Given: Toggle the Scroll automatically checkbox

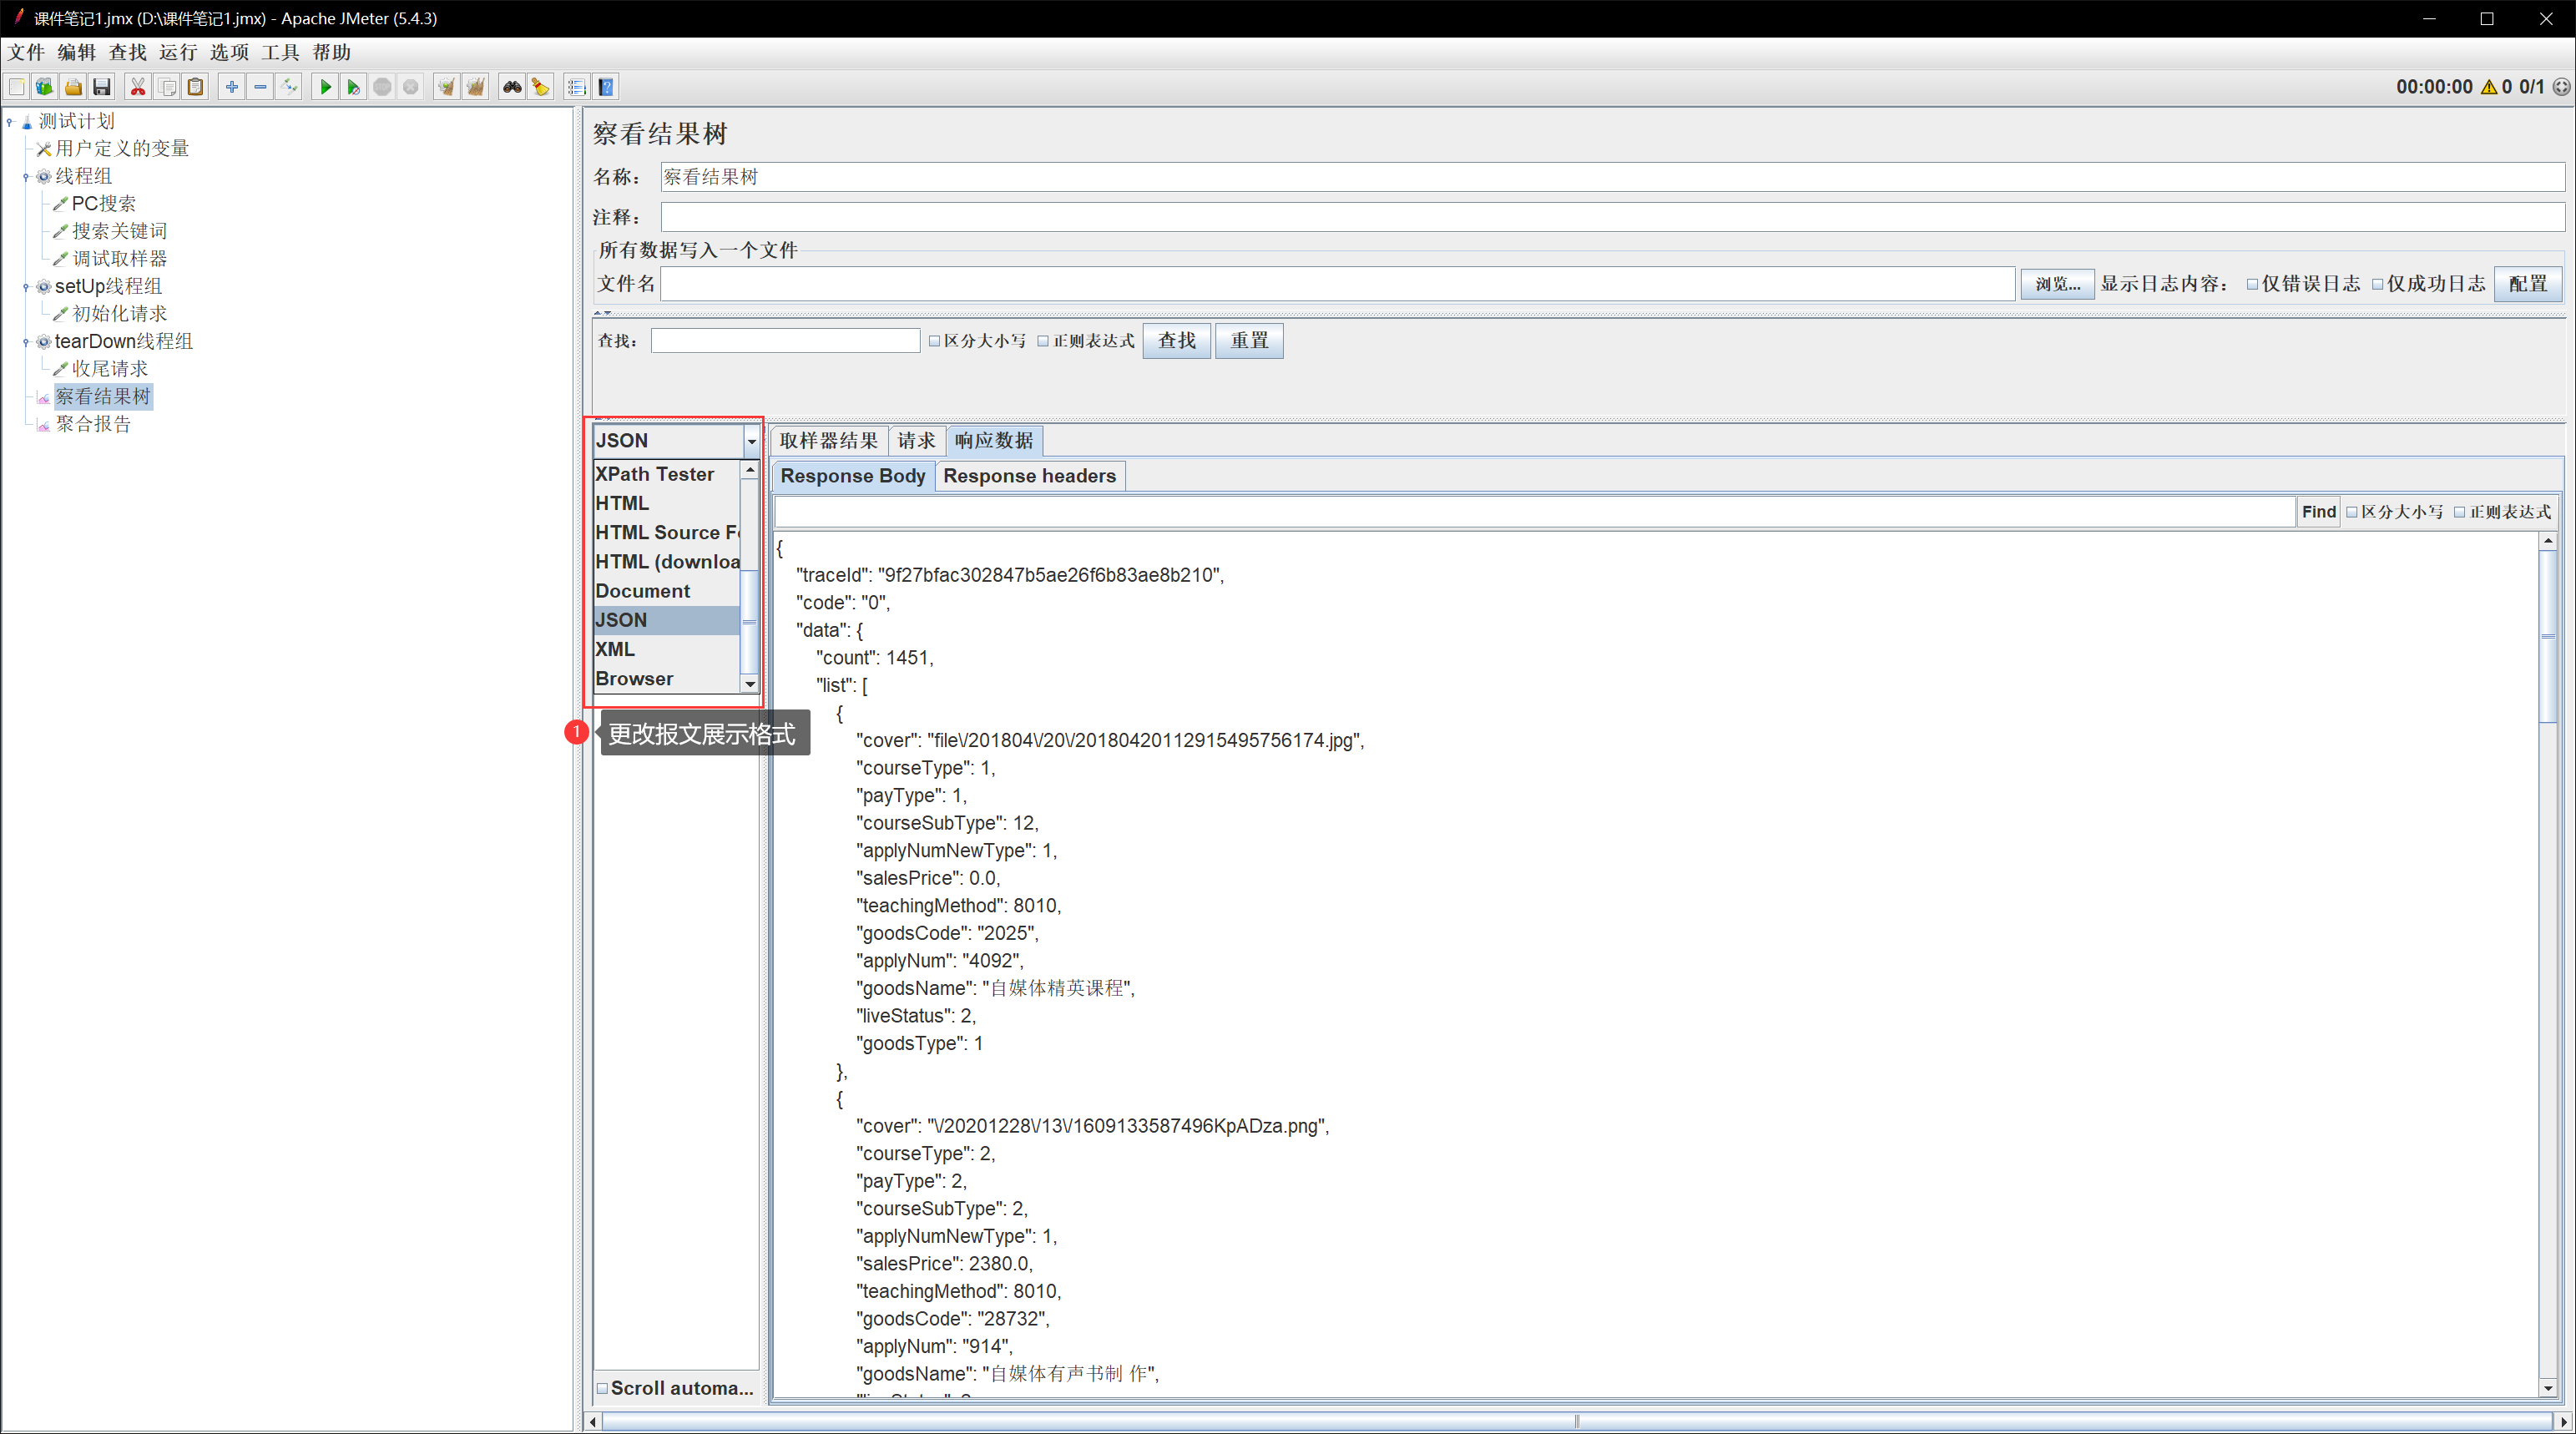Looking at the screenshot, I should click(603, 1388).
